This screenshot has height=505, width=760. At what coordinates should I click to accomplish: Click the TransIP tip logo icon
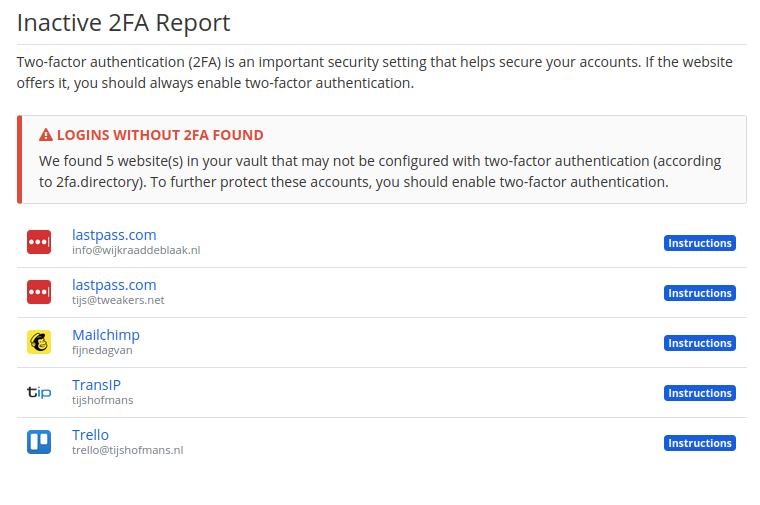39,392
